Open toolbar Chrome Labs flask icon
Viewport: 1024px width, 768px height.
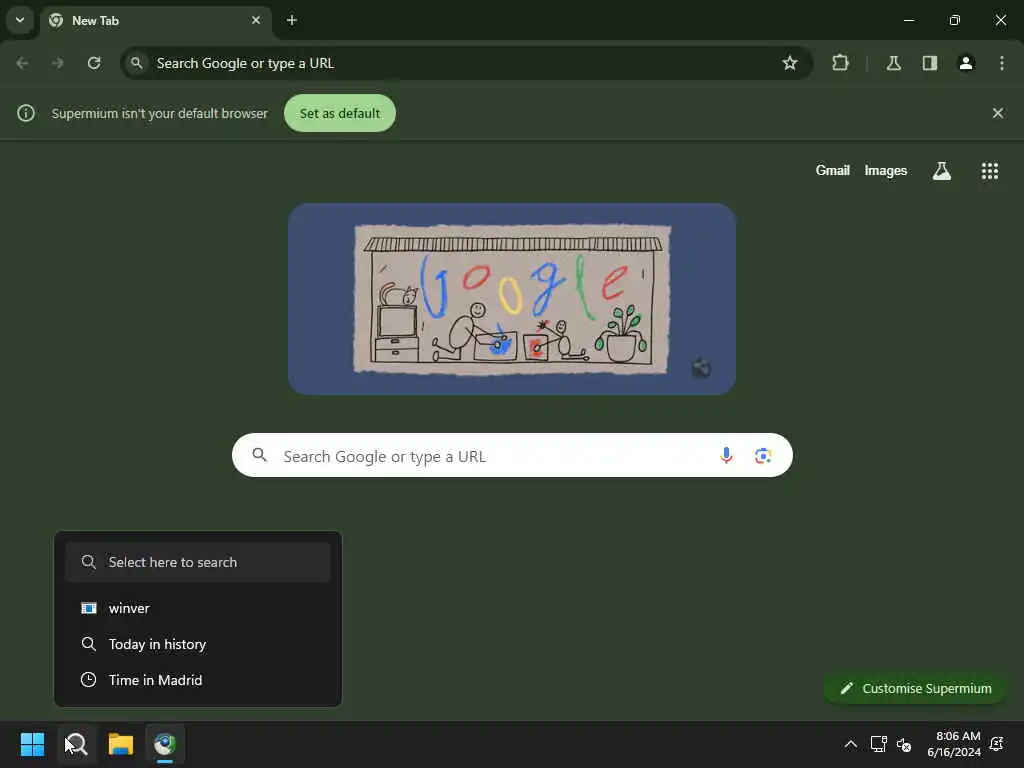(894, 63)
